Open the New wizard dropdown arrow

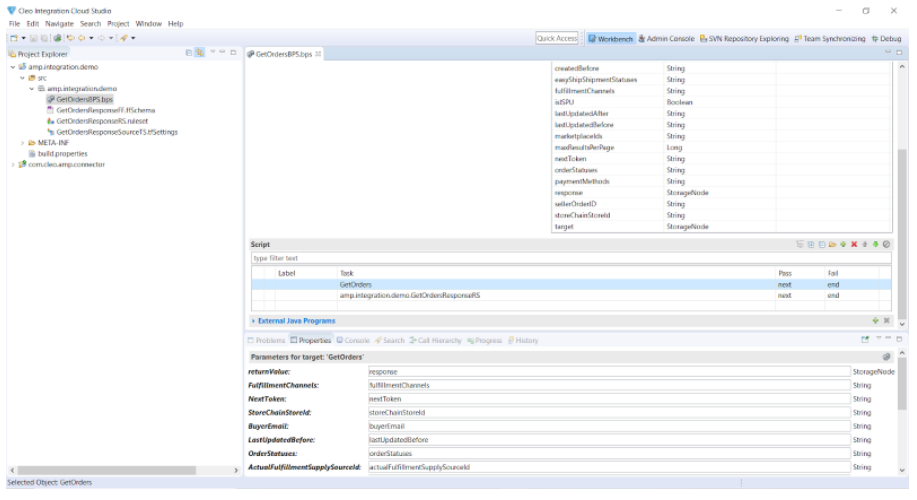point(23,38)
